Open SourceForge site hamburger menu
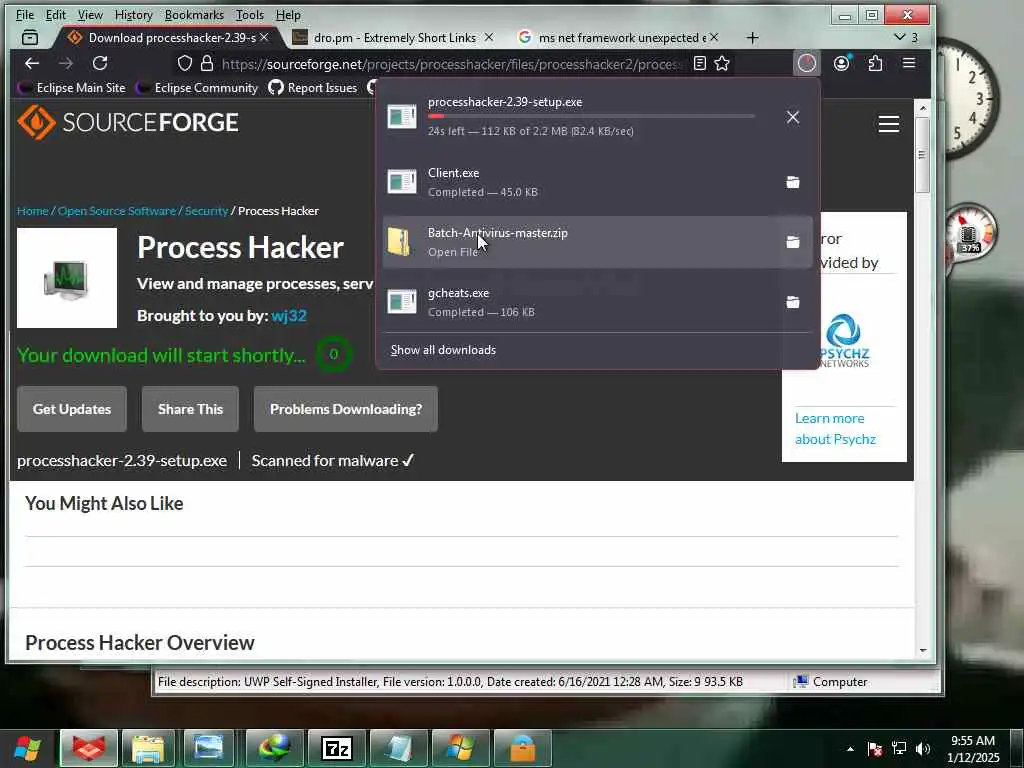Image resolution: width=1024 pixels, height=768 pixels. (x=889, y=124)
